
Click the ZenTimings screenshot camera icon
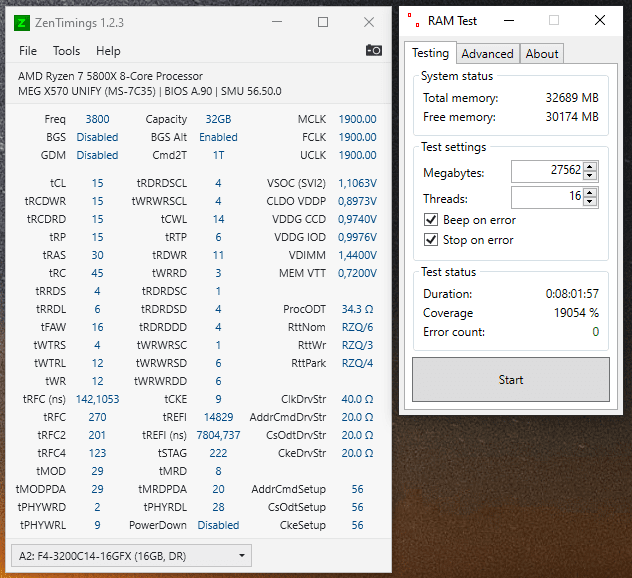374,50
